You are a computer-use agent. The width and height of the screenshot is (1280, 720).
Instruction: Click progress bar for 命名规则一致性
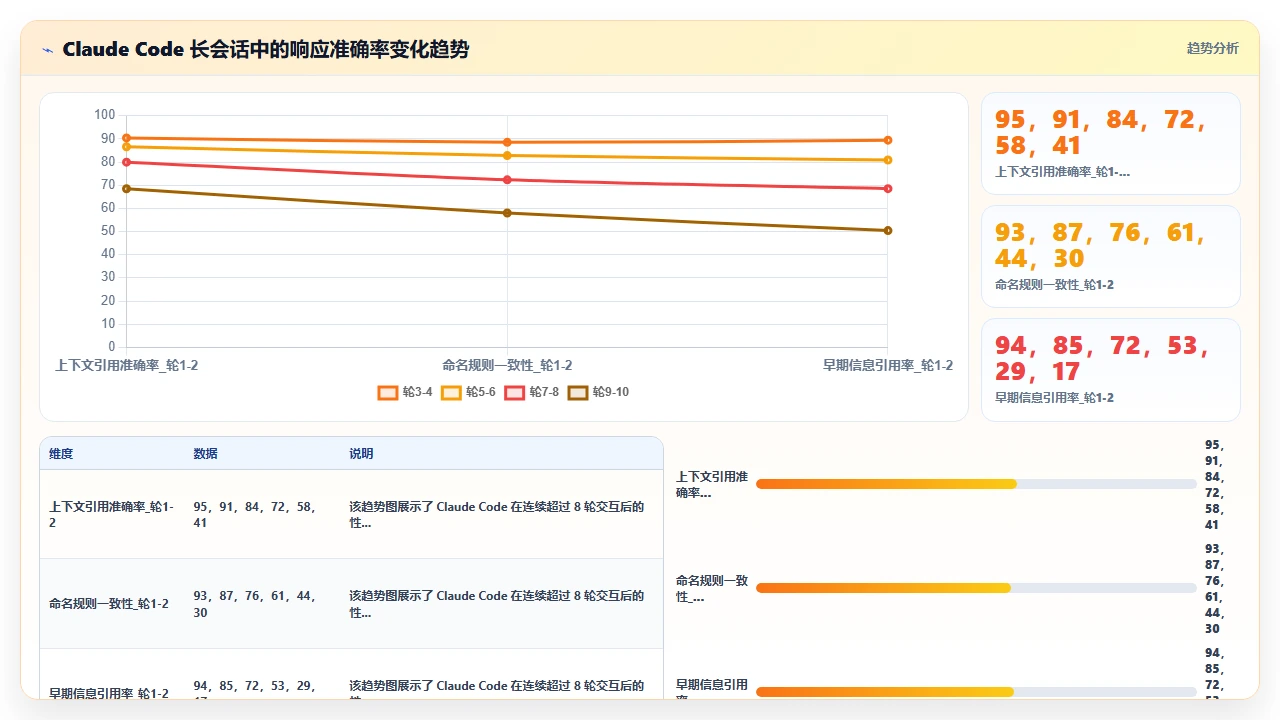pyautogui.click(x=976, y=588)
